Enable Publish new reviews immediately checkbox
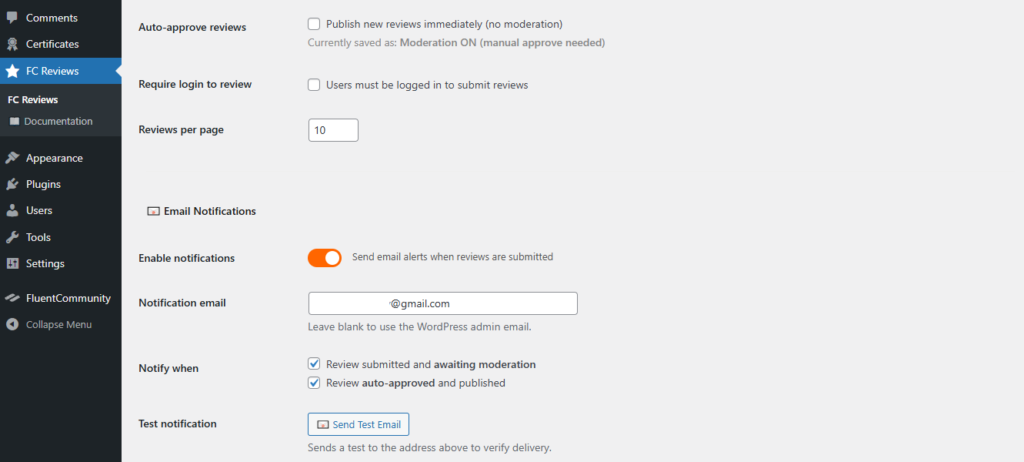1024x462 pixels. 314,24
